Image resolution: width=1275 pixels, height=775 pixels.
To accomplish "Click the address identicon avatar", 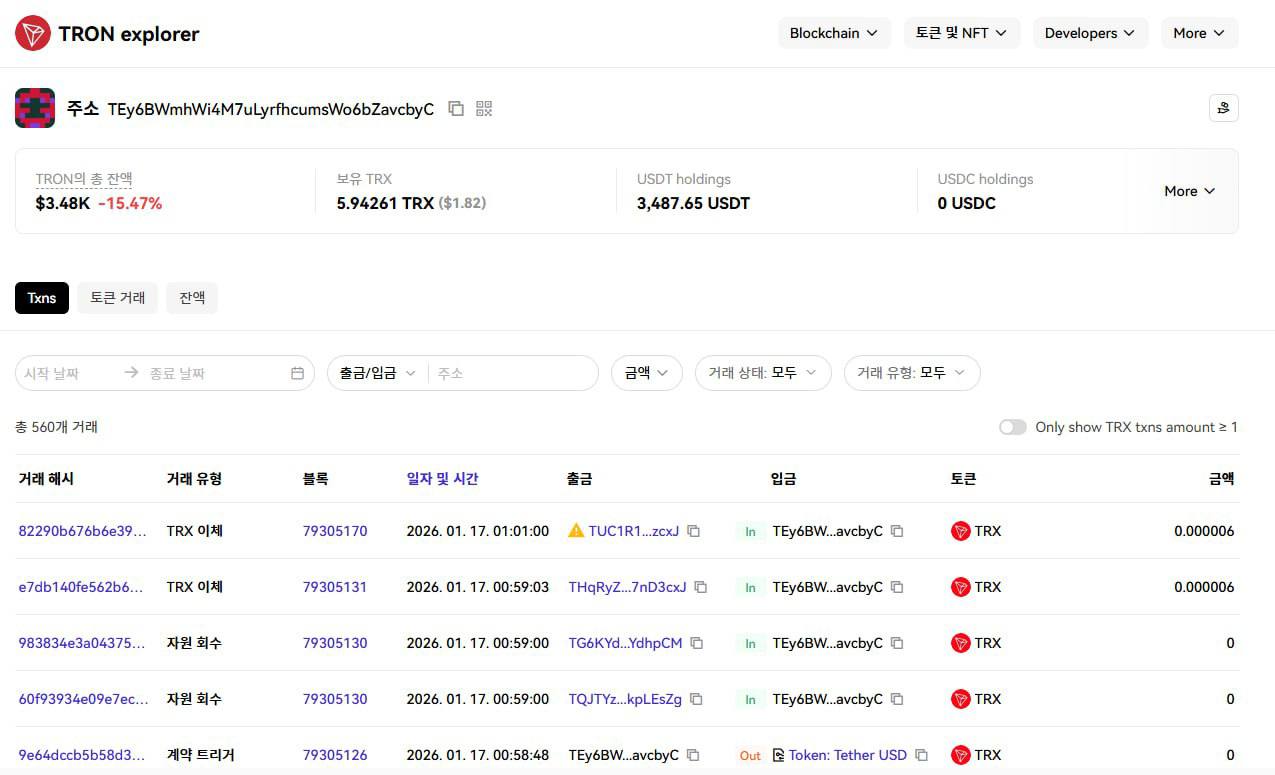I will [x=35, y=108].
